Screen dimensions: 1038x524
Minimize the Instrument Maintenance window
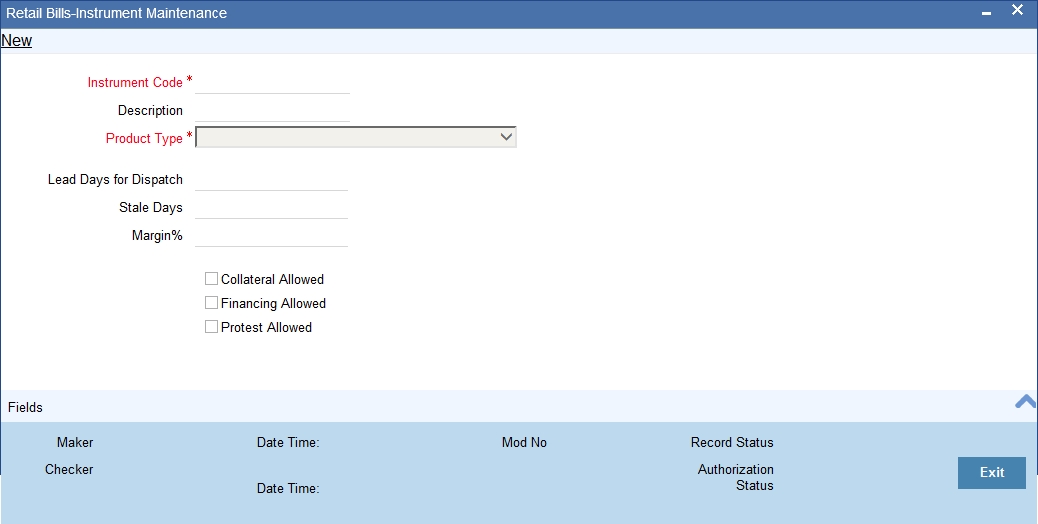(986, 13)
